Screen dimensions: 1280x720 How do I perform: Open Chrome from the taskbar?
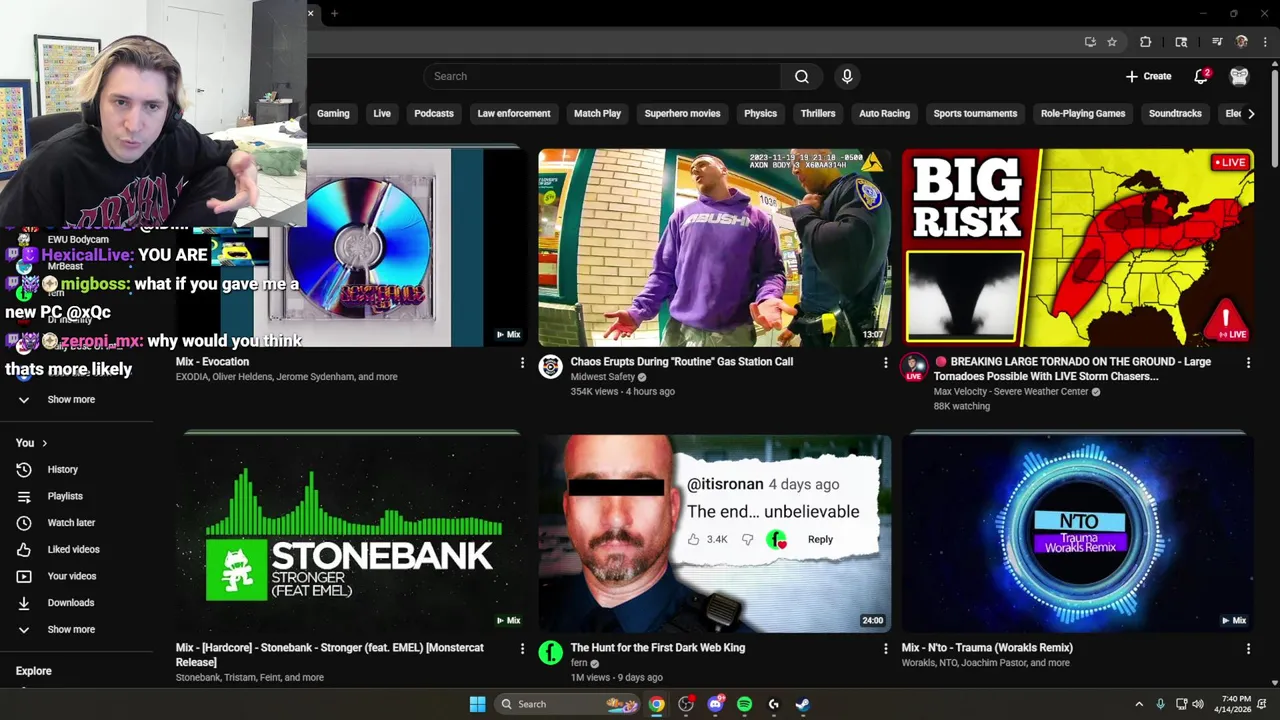pos(656,704)
